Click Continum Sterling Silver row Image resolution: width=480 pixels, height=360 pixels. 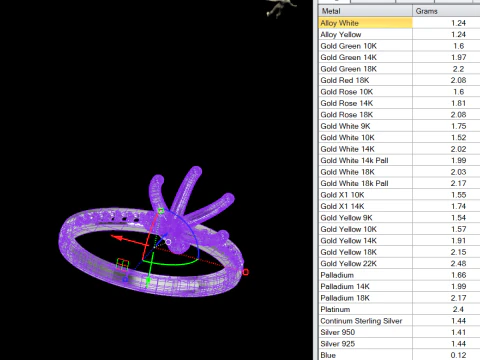399,321
